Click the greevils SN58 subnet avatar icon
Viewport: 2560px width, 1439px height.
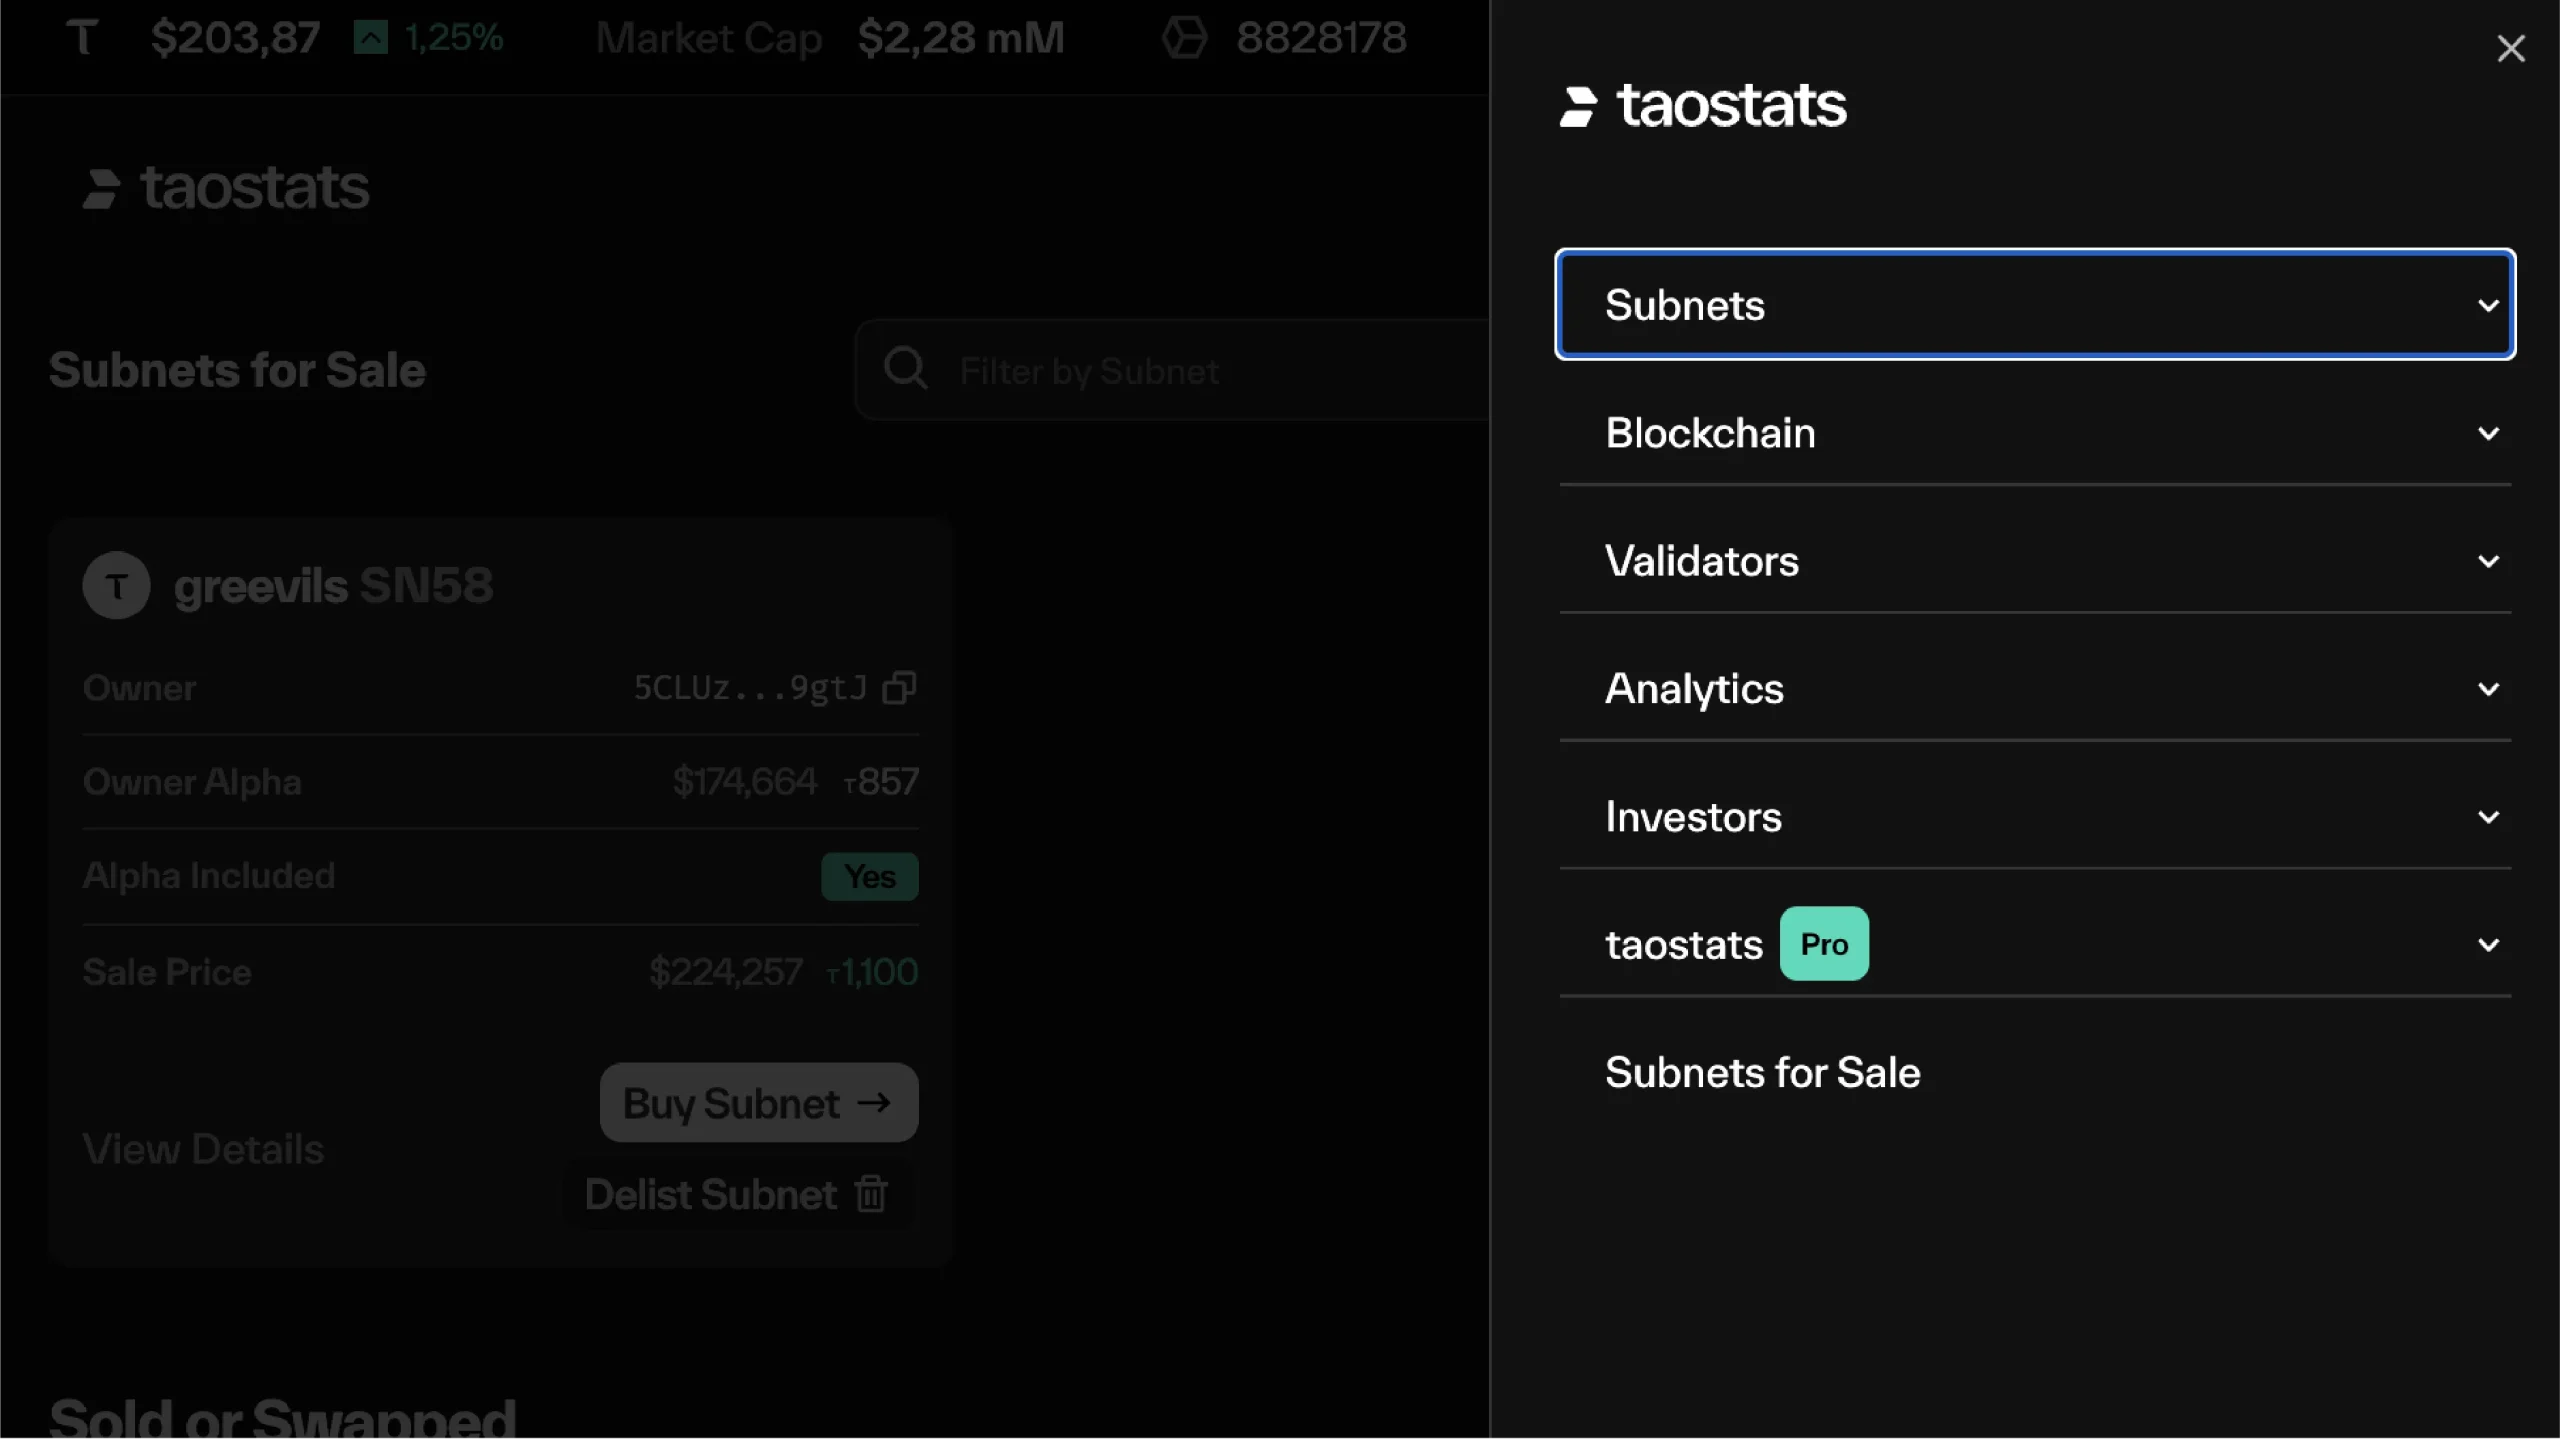point(117,585)
